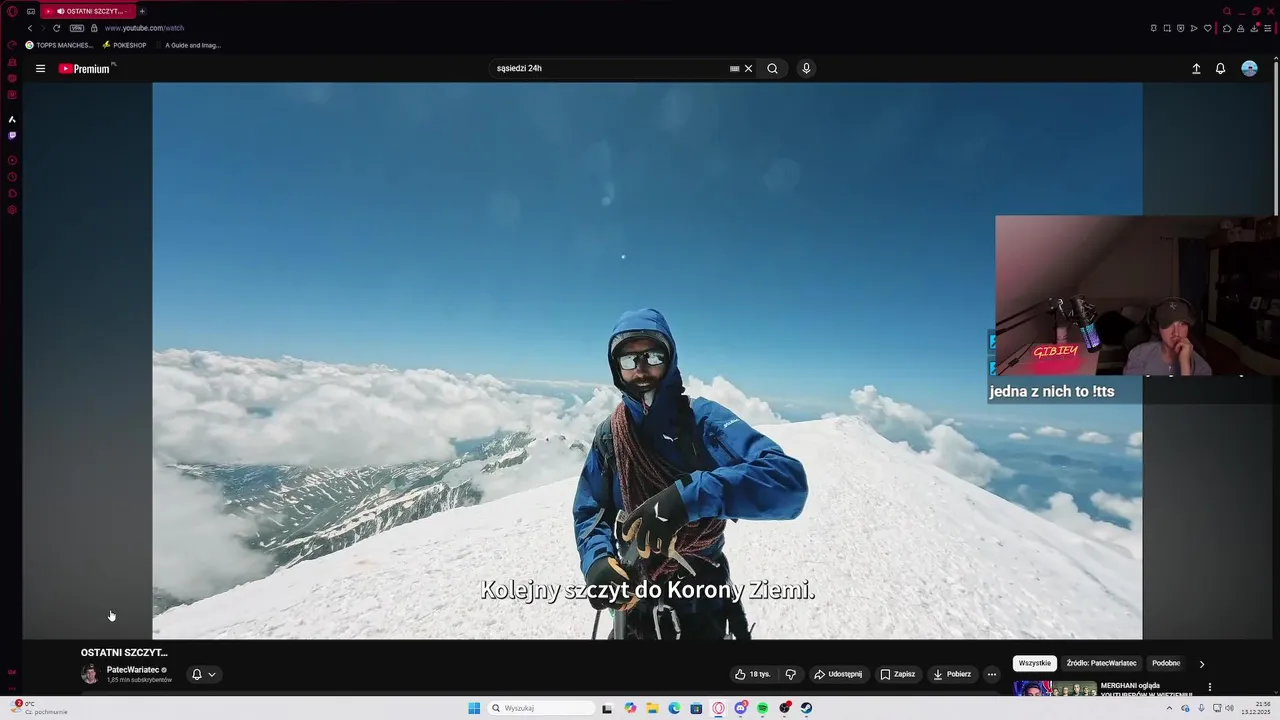Open PatecWariatec channel avatar

click(90, 674)
